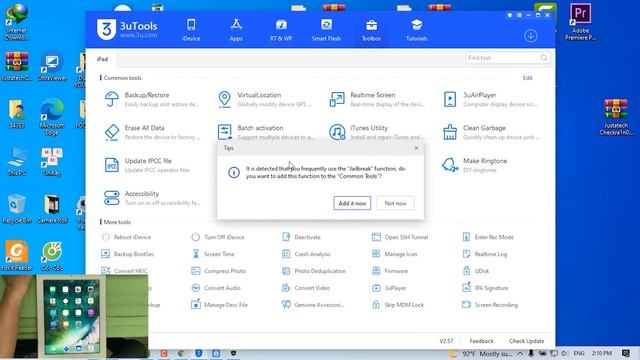Open Convert Video tool

(x=307, y=288)
